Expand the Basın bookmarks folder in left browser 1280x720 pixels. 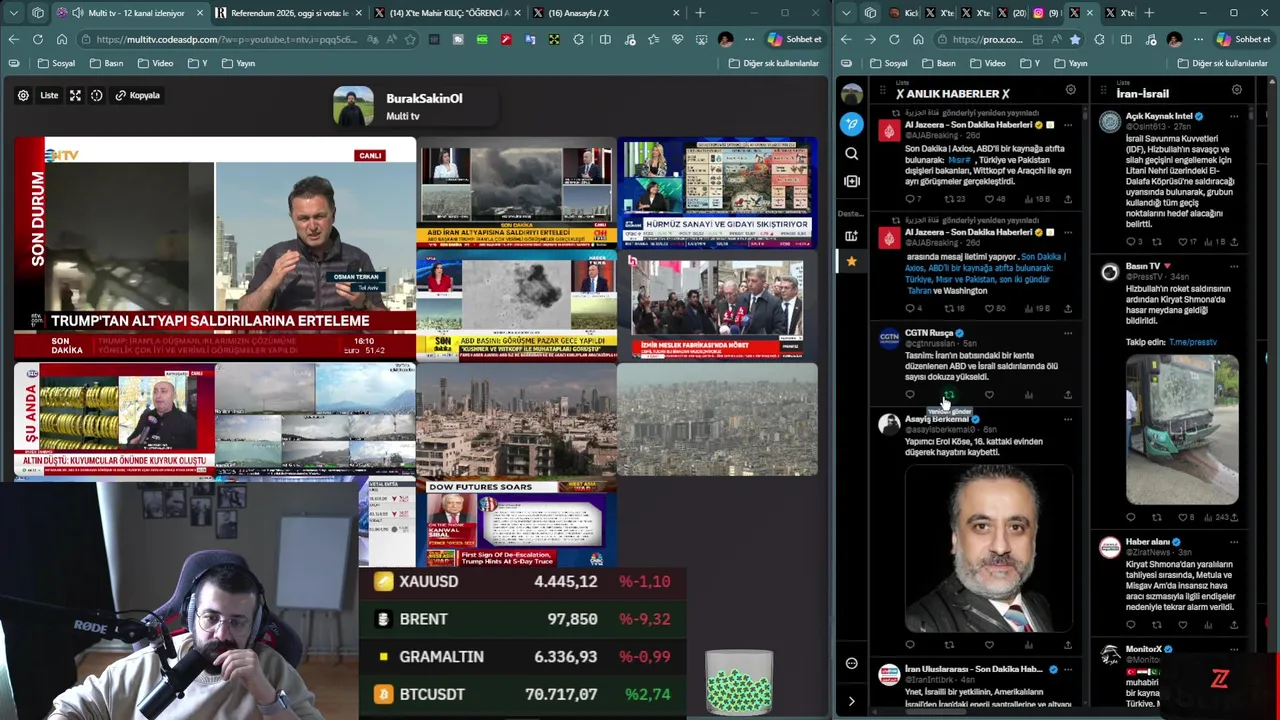107,63
